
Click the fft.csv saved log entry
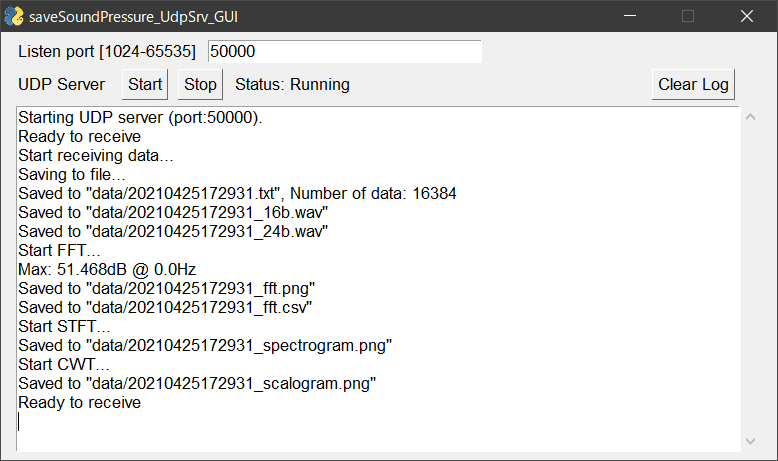(x=165, y=308)
